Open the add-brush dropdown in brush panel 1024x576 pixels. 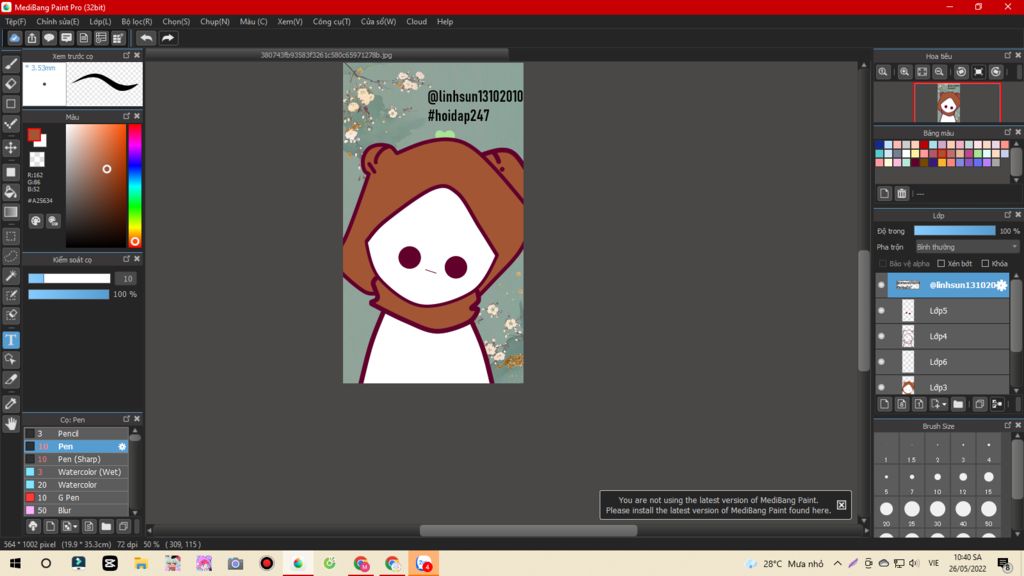[x=69, y=526]
